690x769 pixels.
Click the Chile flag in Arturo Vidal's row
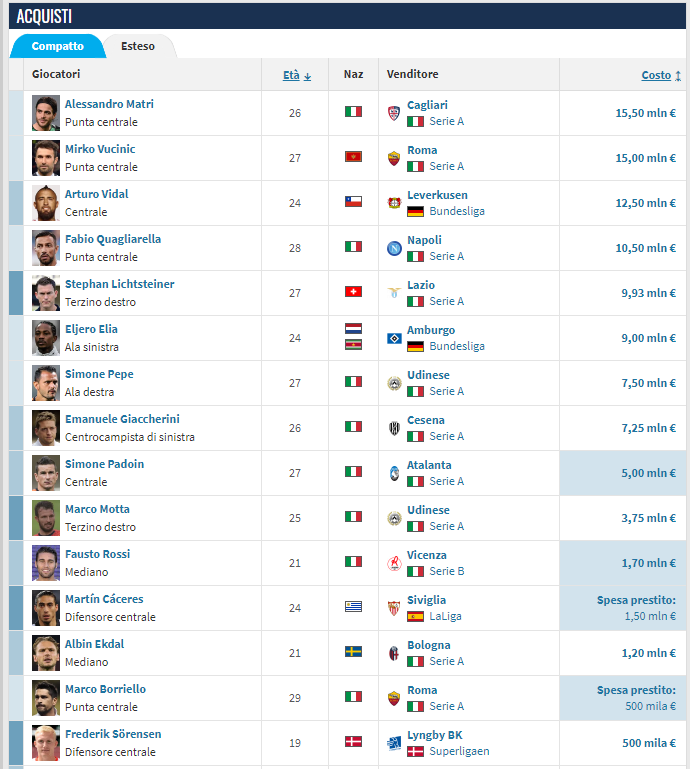[353, 202]
